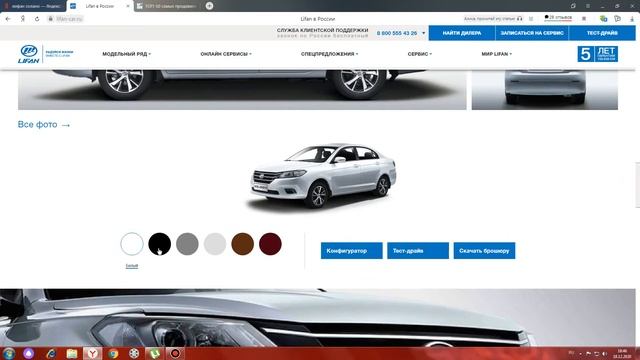Click the LIFAN logo
The height and width of the screenshot is (360, 640).
(x=29, y=54)
